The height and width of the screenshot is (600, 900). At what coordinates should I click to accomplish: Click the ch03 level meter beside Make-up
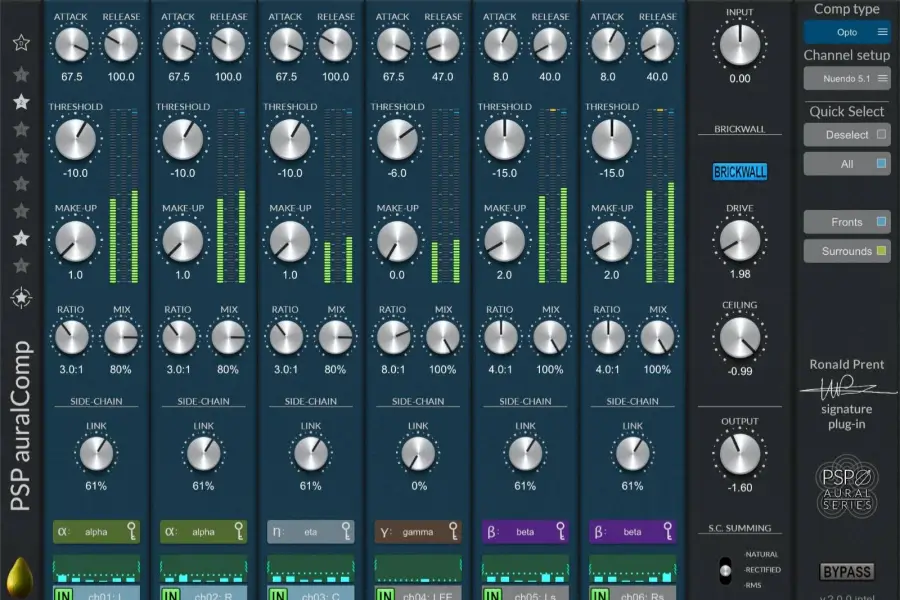coord(338,195)
